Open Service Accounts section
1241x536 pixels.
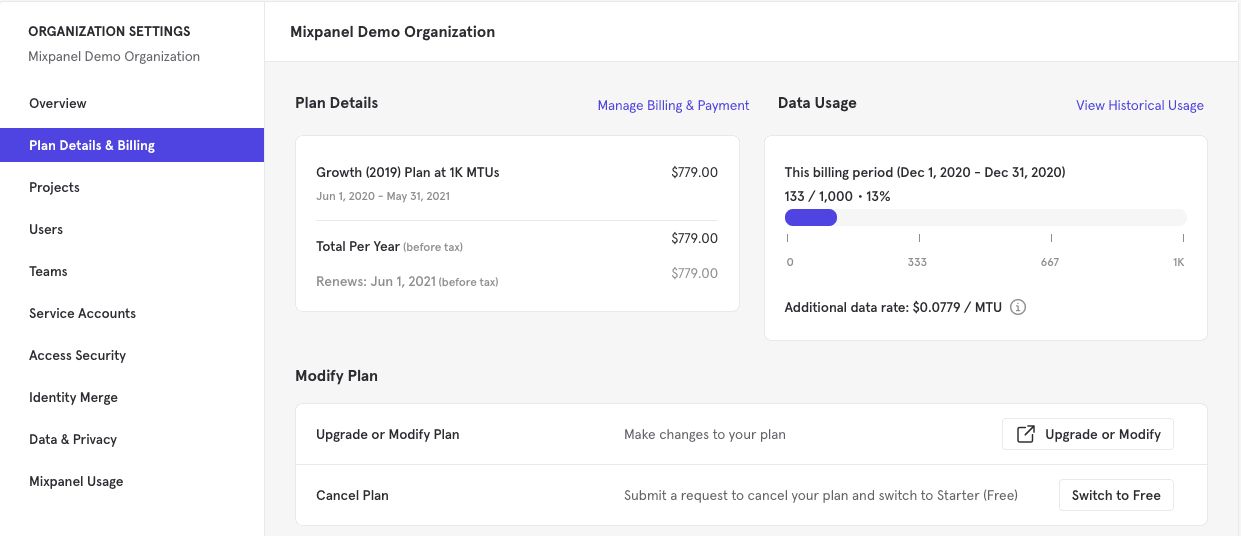(x=82, y=314)
